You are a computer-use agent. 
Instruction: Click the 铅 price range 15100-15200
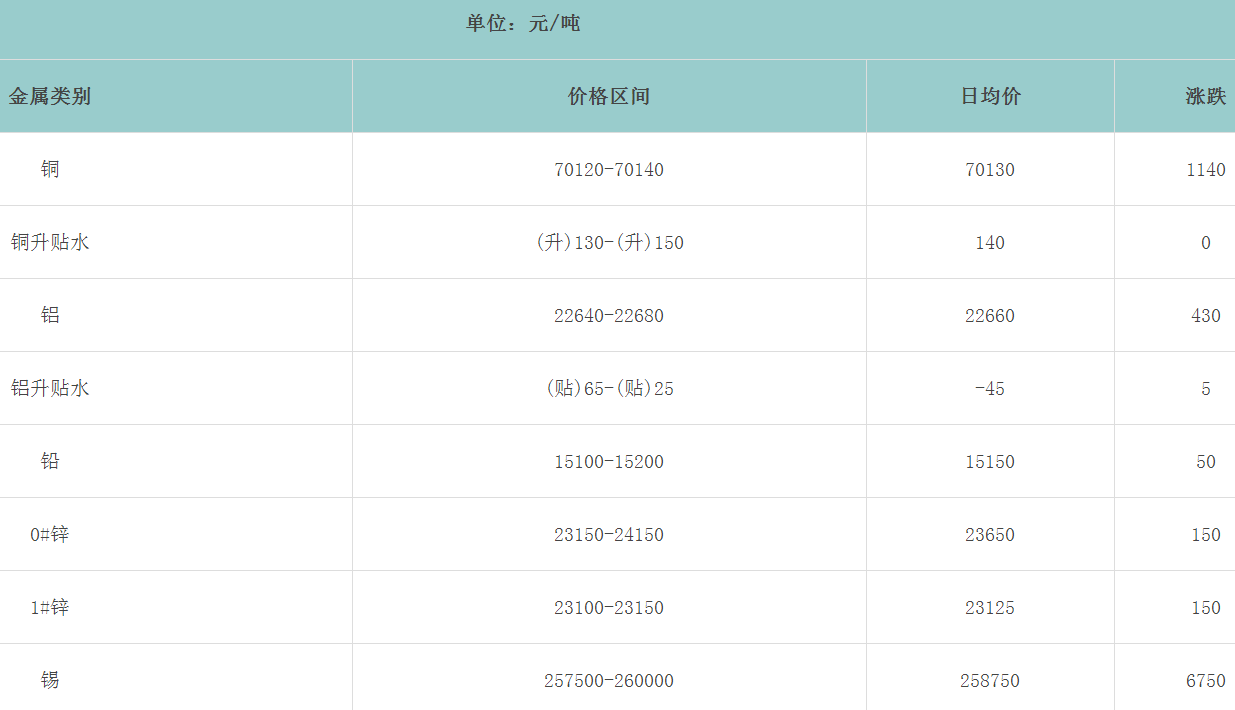(609, 462)
